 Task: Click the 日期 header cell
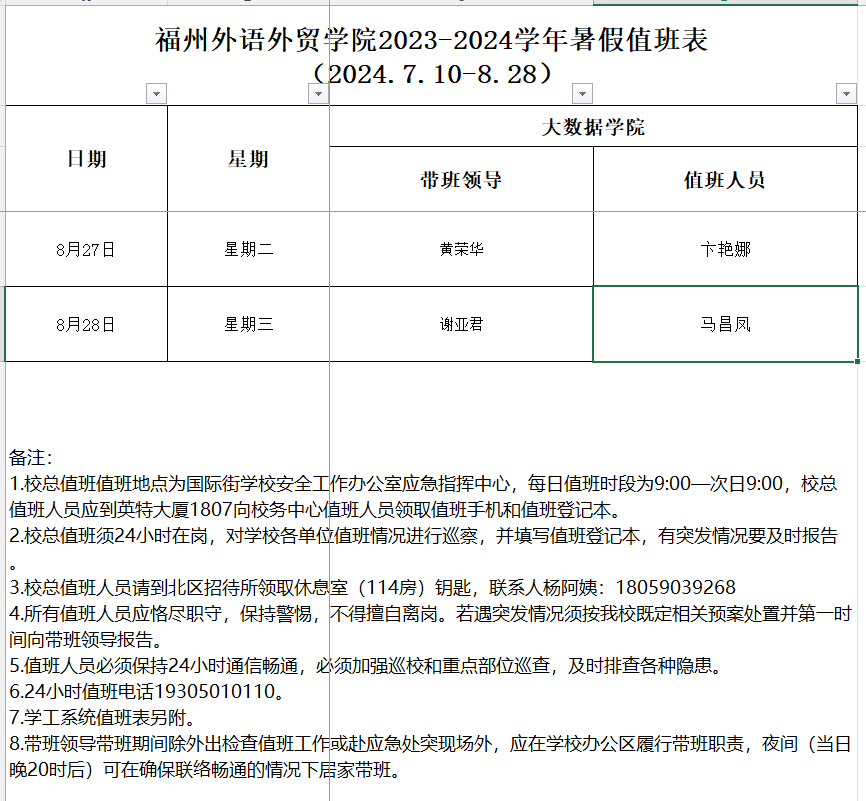87,159
